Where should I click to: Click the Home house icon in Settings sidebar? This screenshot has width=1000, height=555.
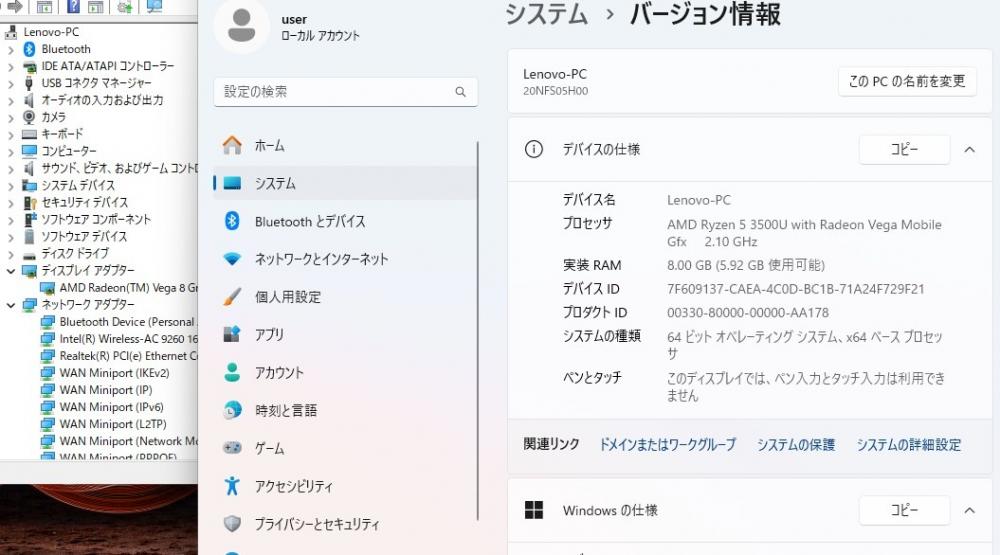coord(232,145)
